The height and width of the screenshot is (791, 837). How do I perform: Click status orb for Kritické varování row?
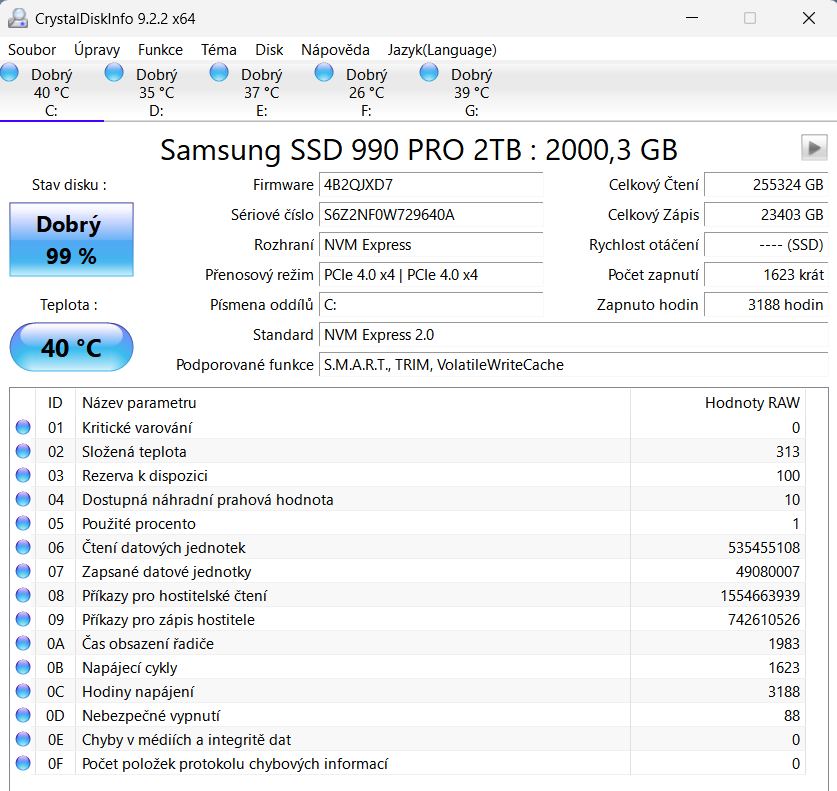[23, 427]
